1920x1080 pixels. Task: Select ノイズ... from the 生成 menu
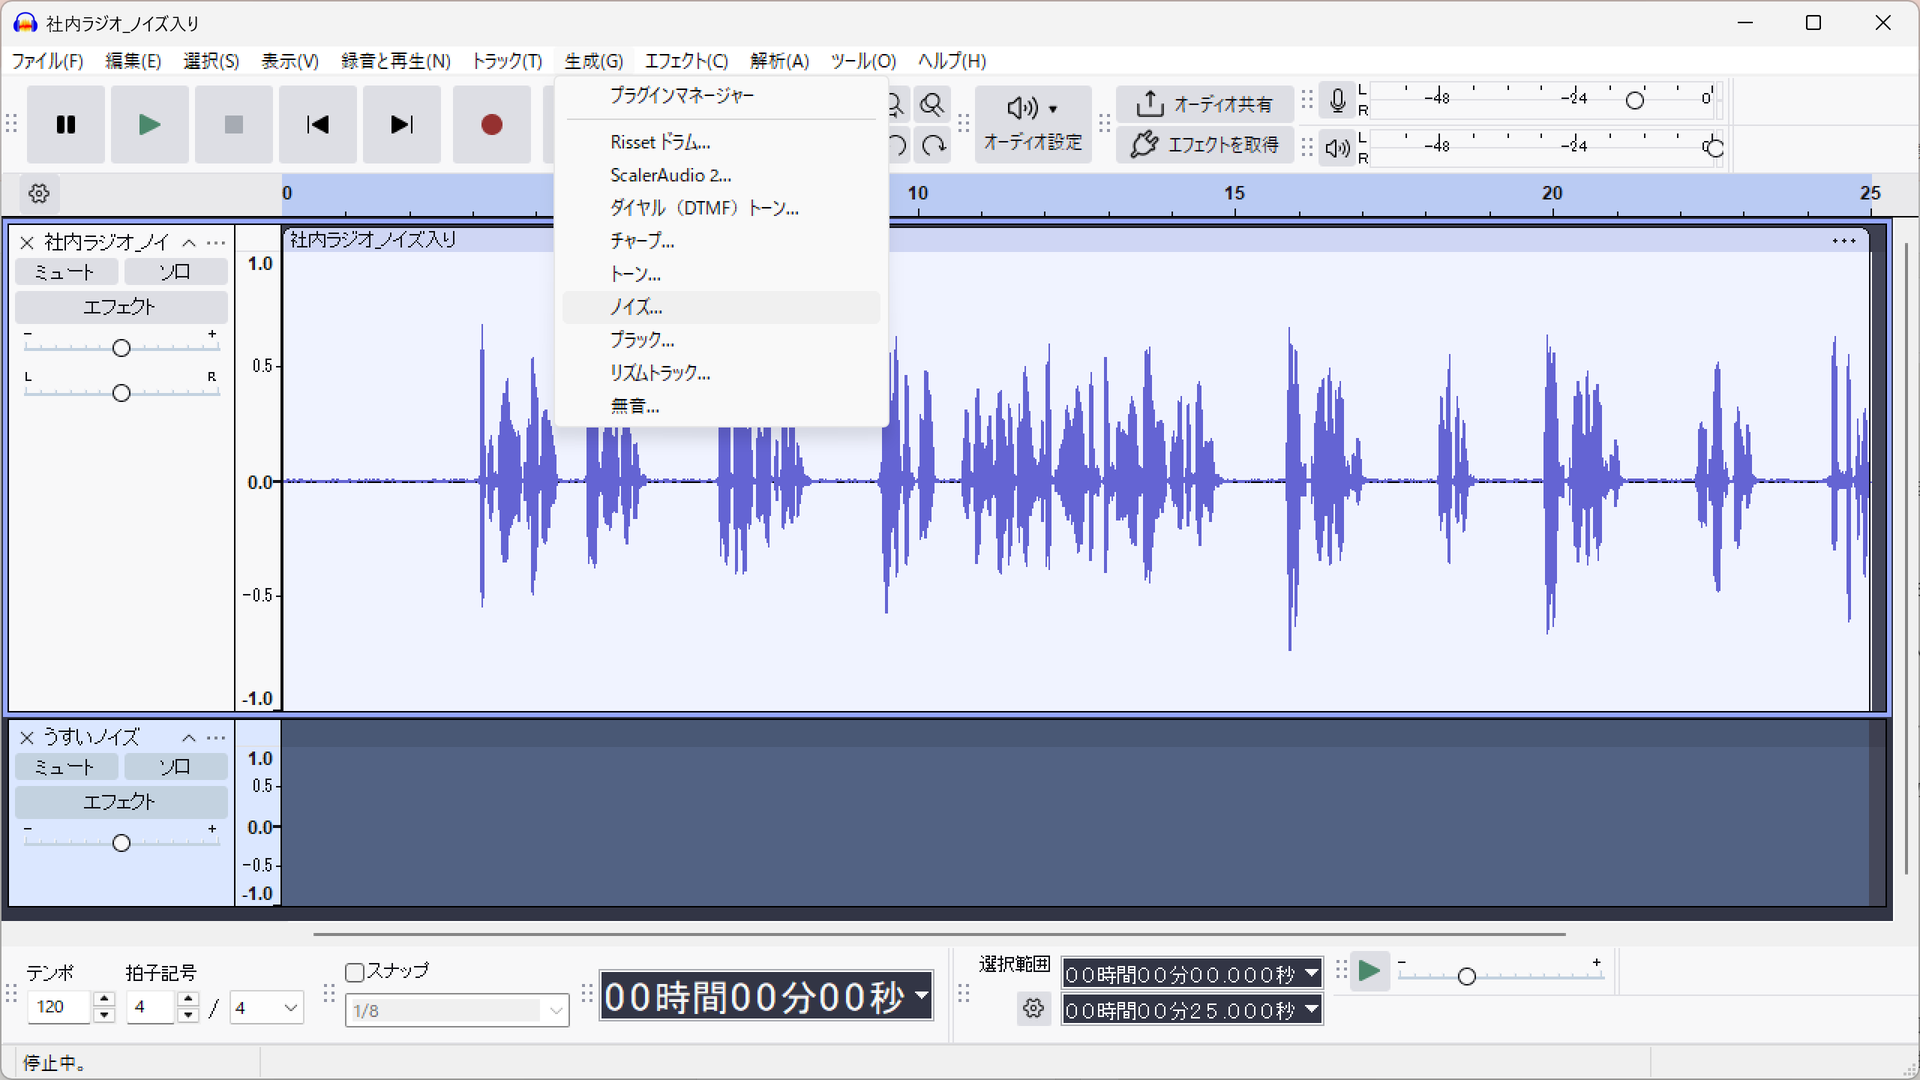coord(721,307)
